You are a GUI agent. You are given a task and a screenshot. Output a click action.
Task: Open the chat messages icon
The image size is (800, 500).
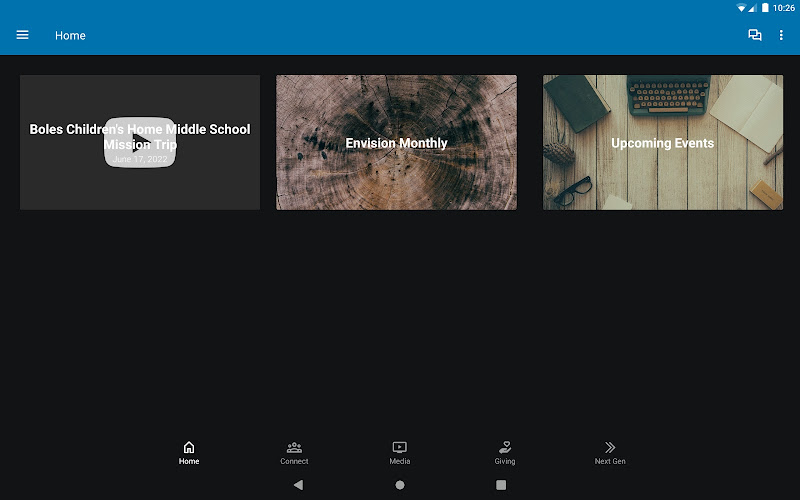coord(755,35)
